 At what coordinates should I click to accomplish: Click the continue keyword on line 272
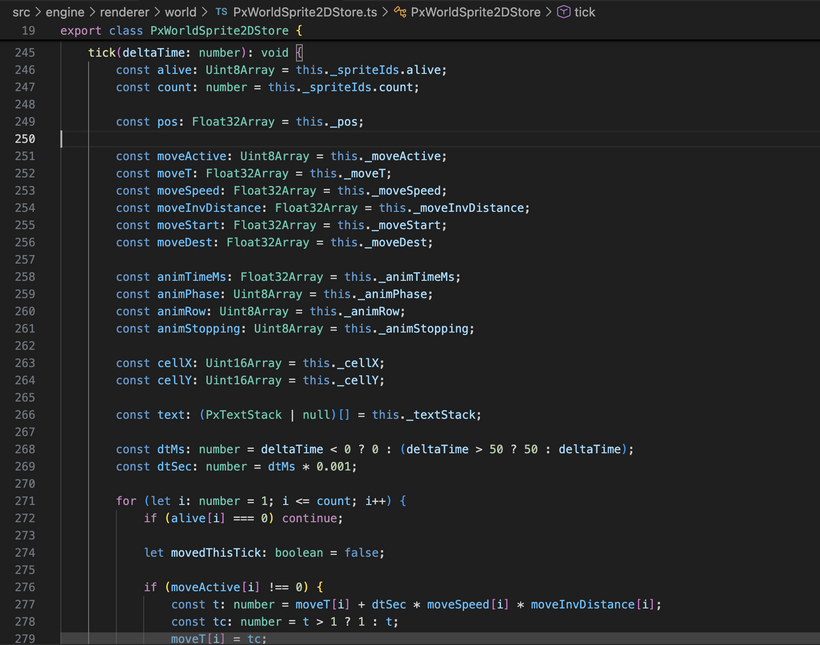pos(313,519)
